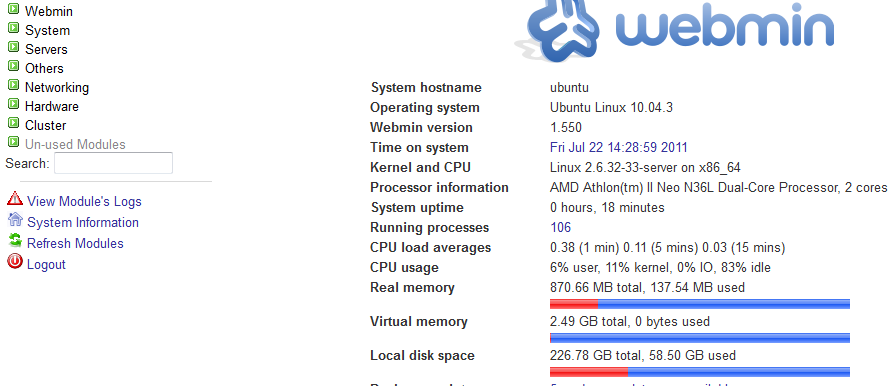Click the red power Logout icon
Viewport: 891px width, 386px height.
pyautogui.click(x=14, y=262)
